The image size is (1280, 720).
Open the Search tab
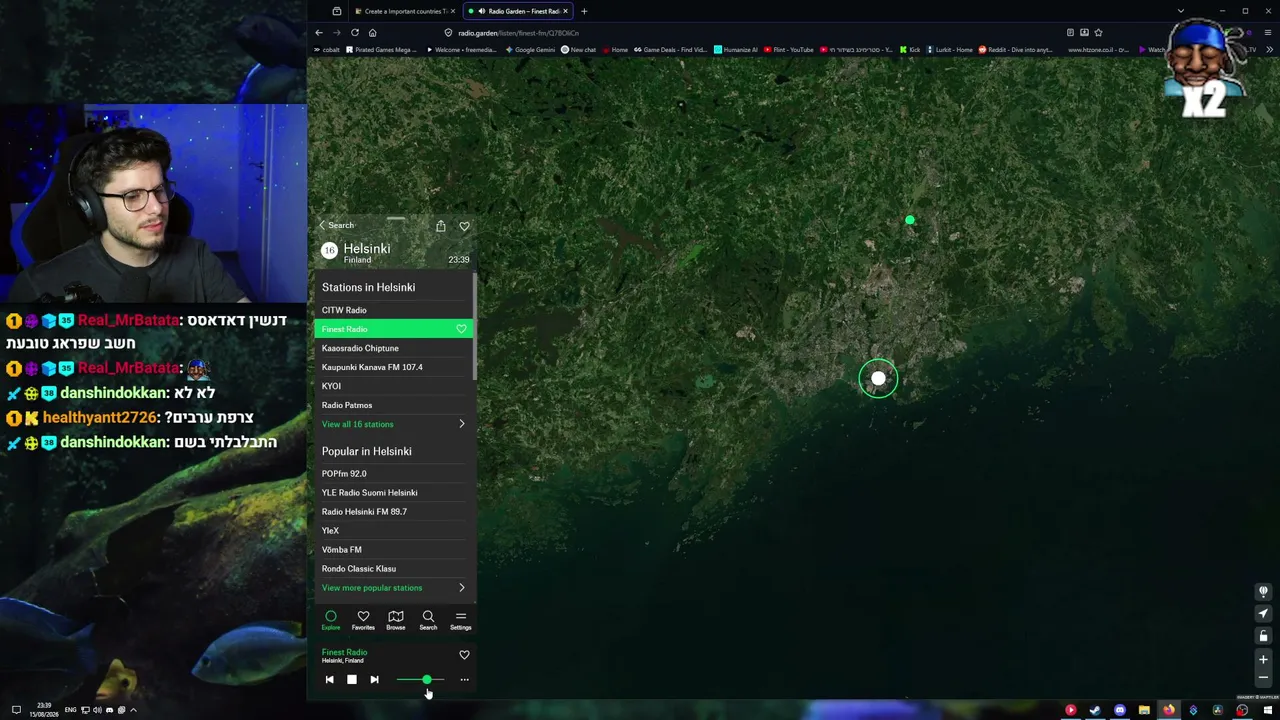(428, 620)
